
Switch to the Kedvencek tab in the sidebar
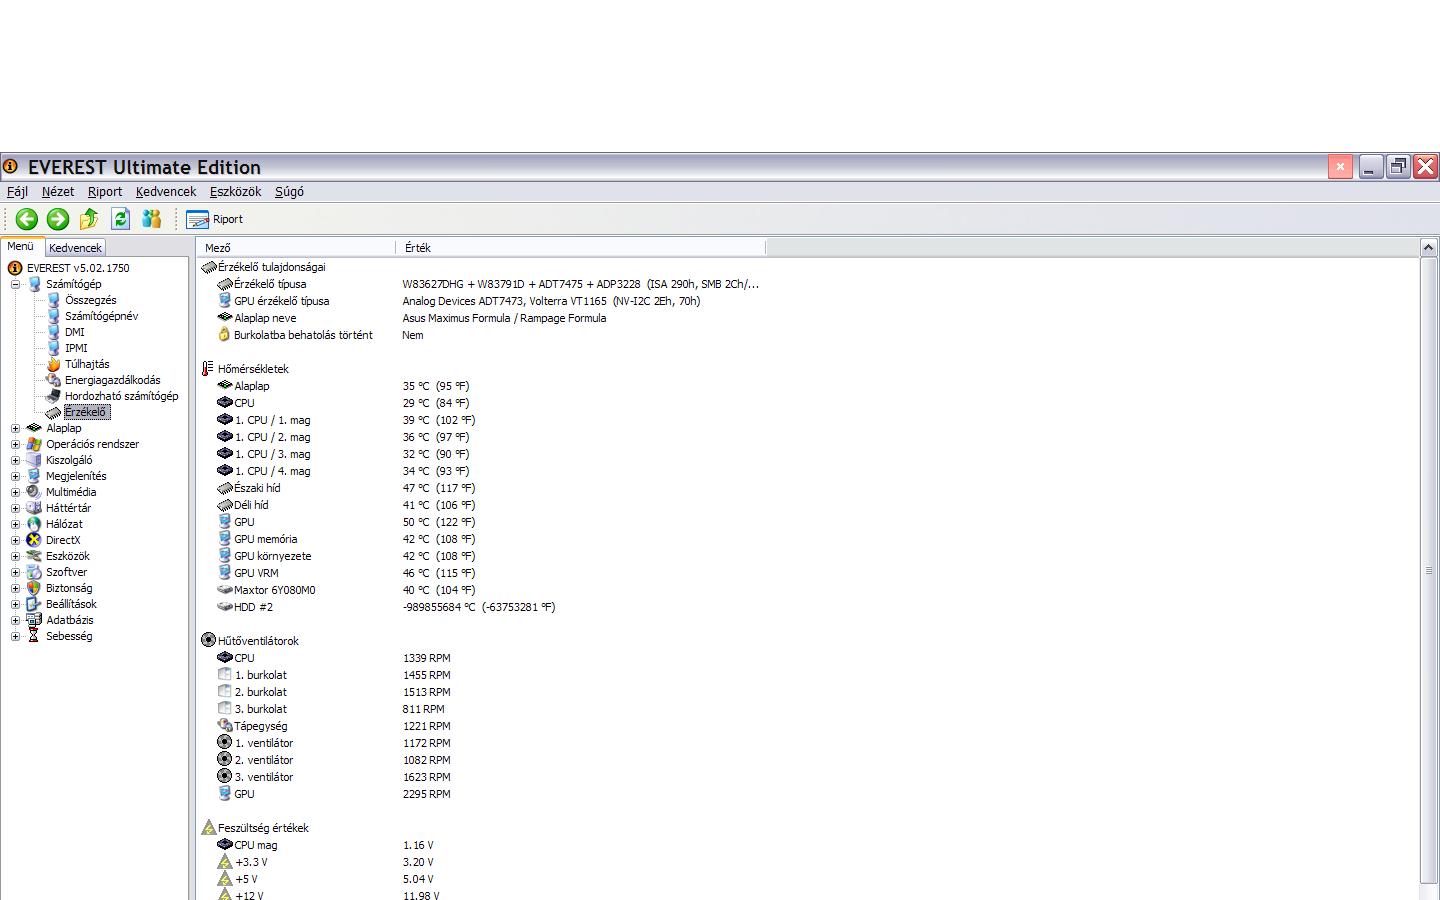(75, 248)
